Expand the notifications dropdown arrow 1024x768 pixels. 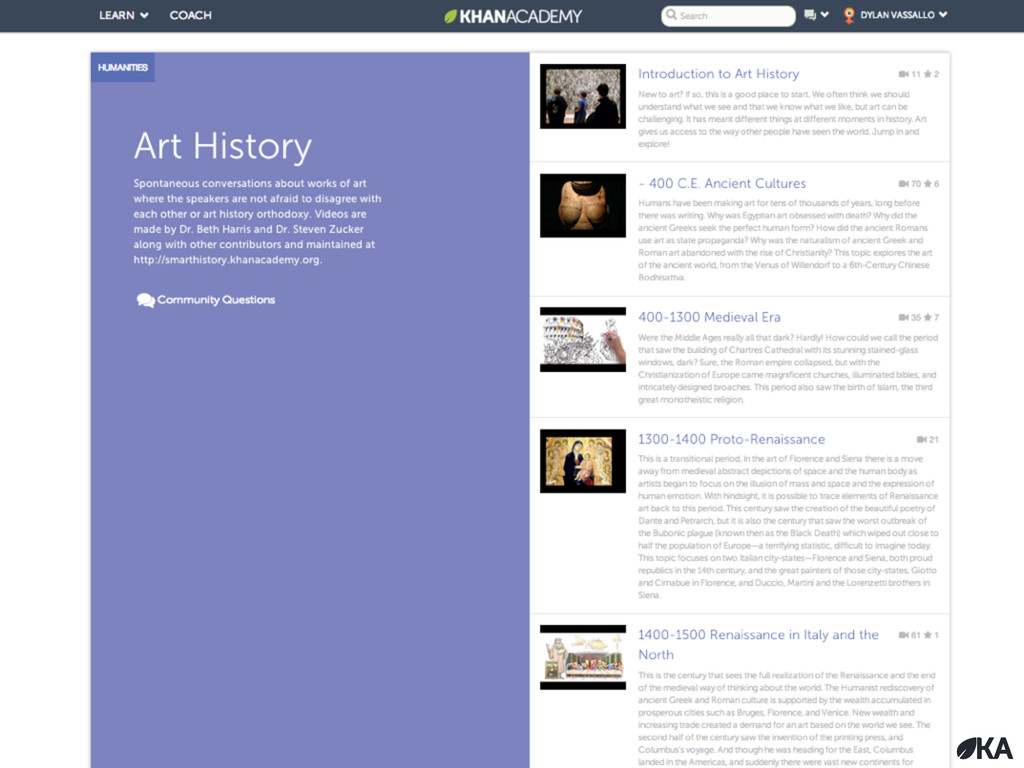click(x=825, y=14)
